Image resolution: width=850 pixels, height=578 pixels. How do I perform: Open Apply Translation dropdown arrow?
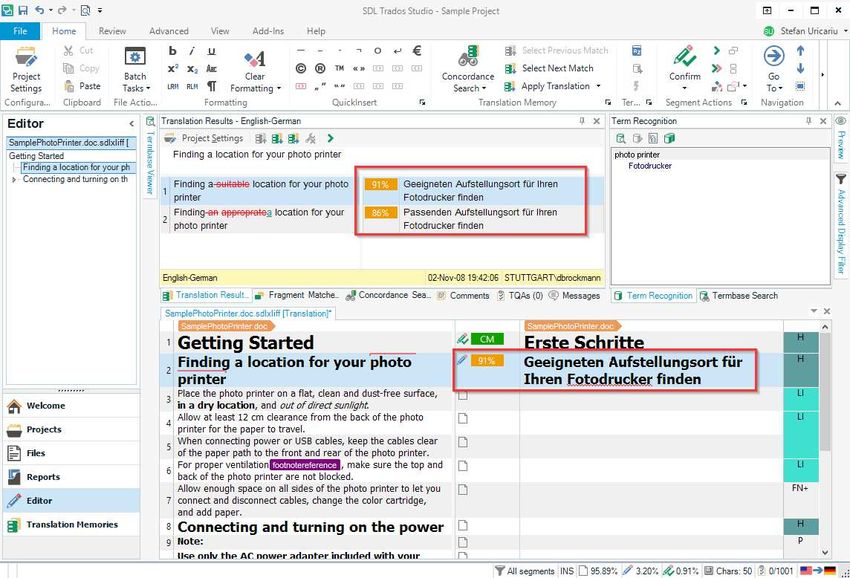click(x=598, y=86)
